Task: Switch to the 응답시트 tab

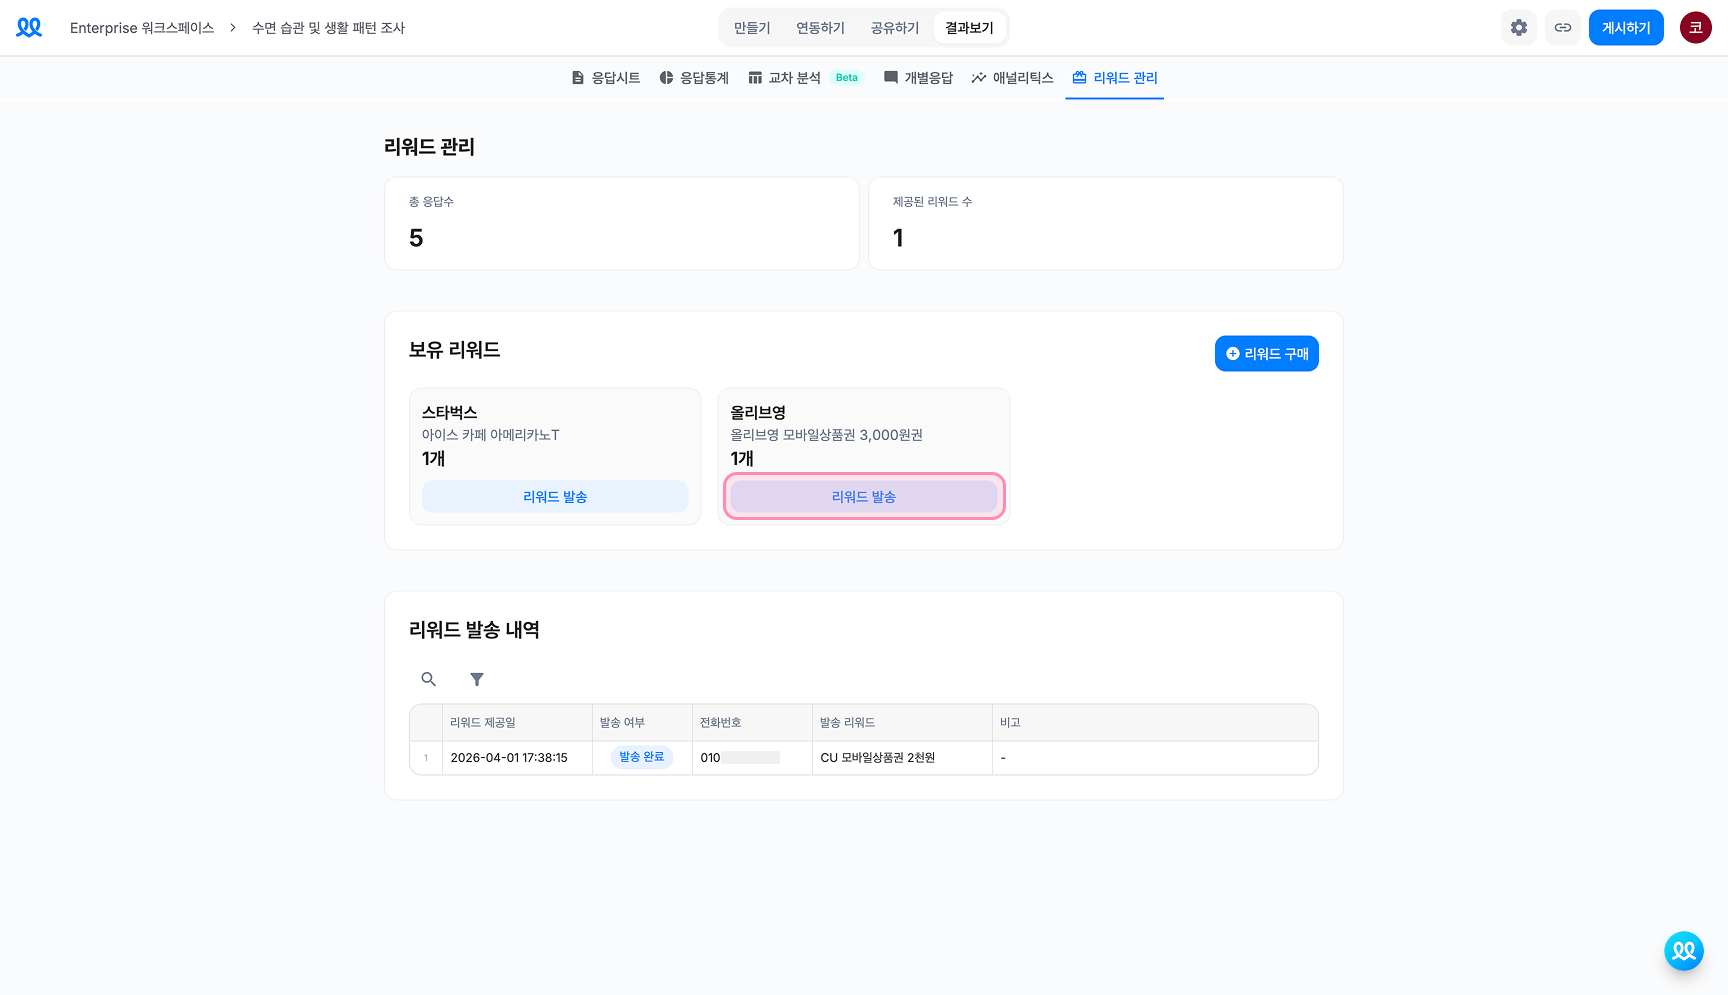Action: [606, 78]
